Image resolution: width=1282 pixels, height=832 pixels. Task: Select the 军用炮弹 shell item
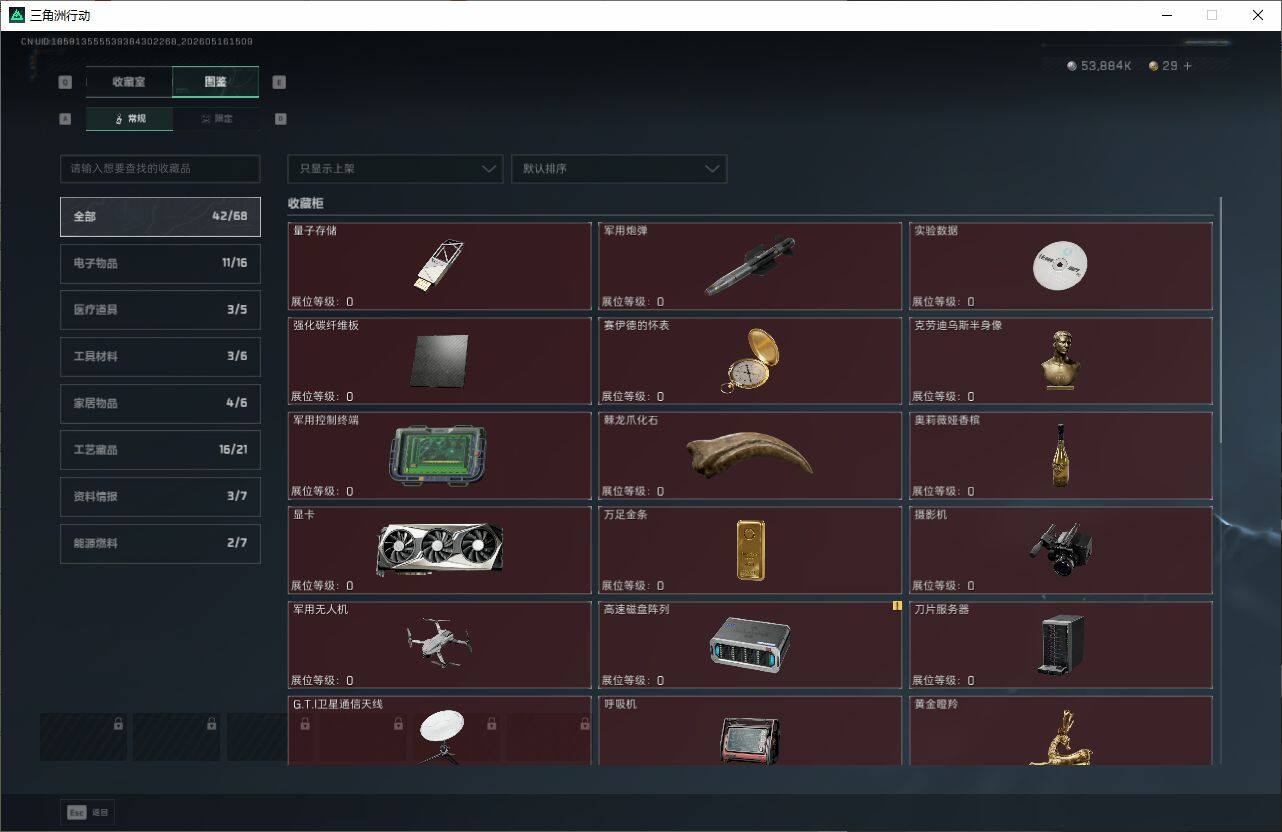click(x=750, y=266)
